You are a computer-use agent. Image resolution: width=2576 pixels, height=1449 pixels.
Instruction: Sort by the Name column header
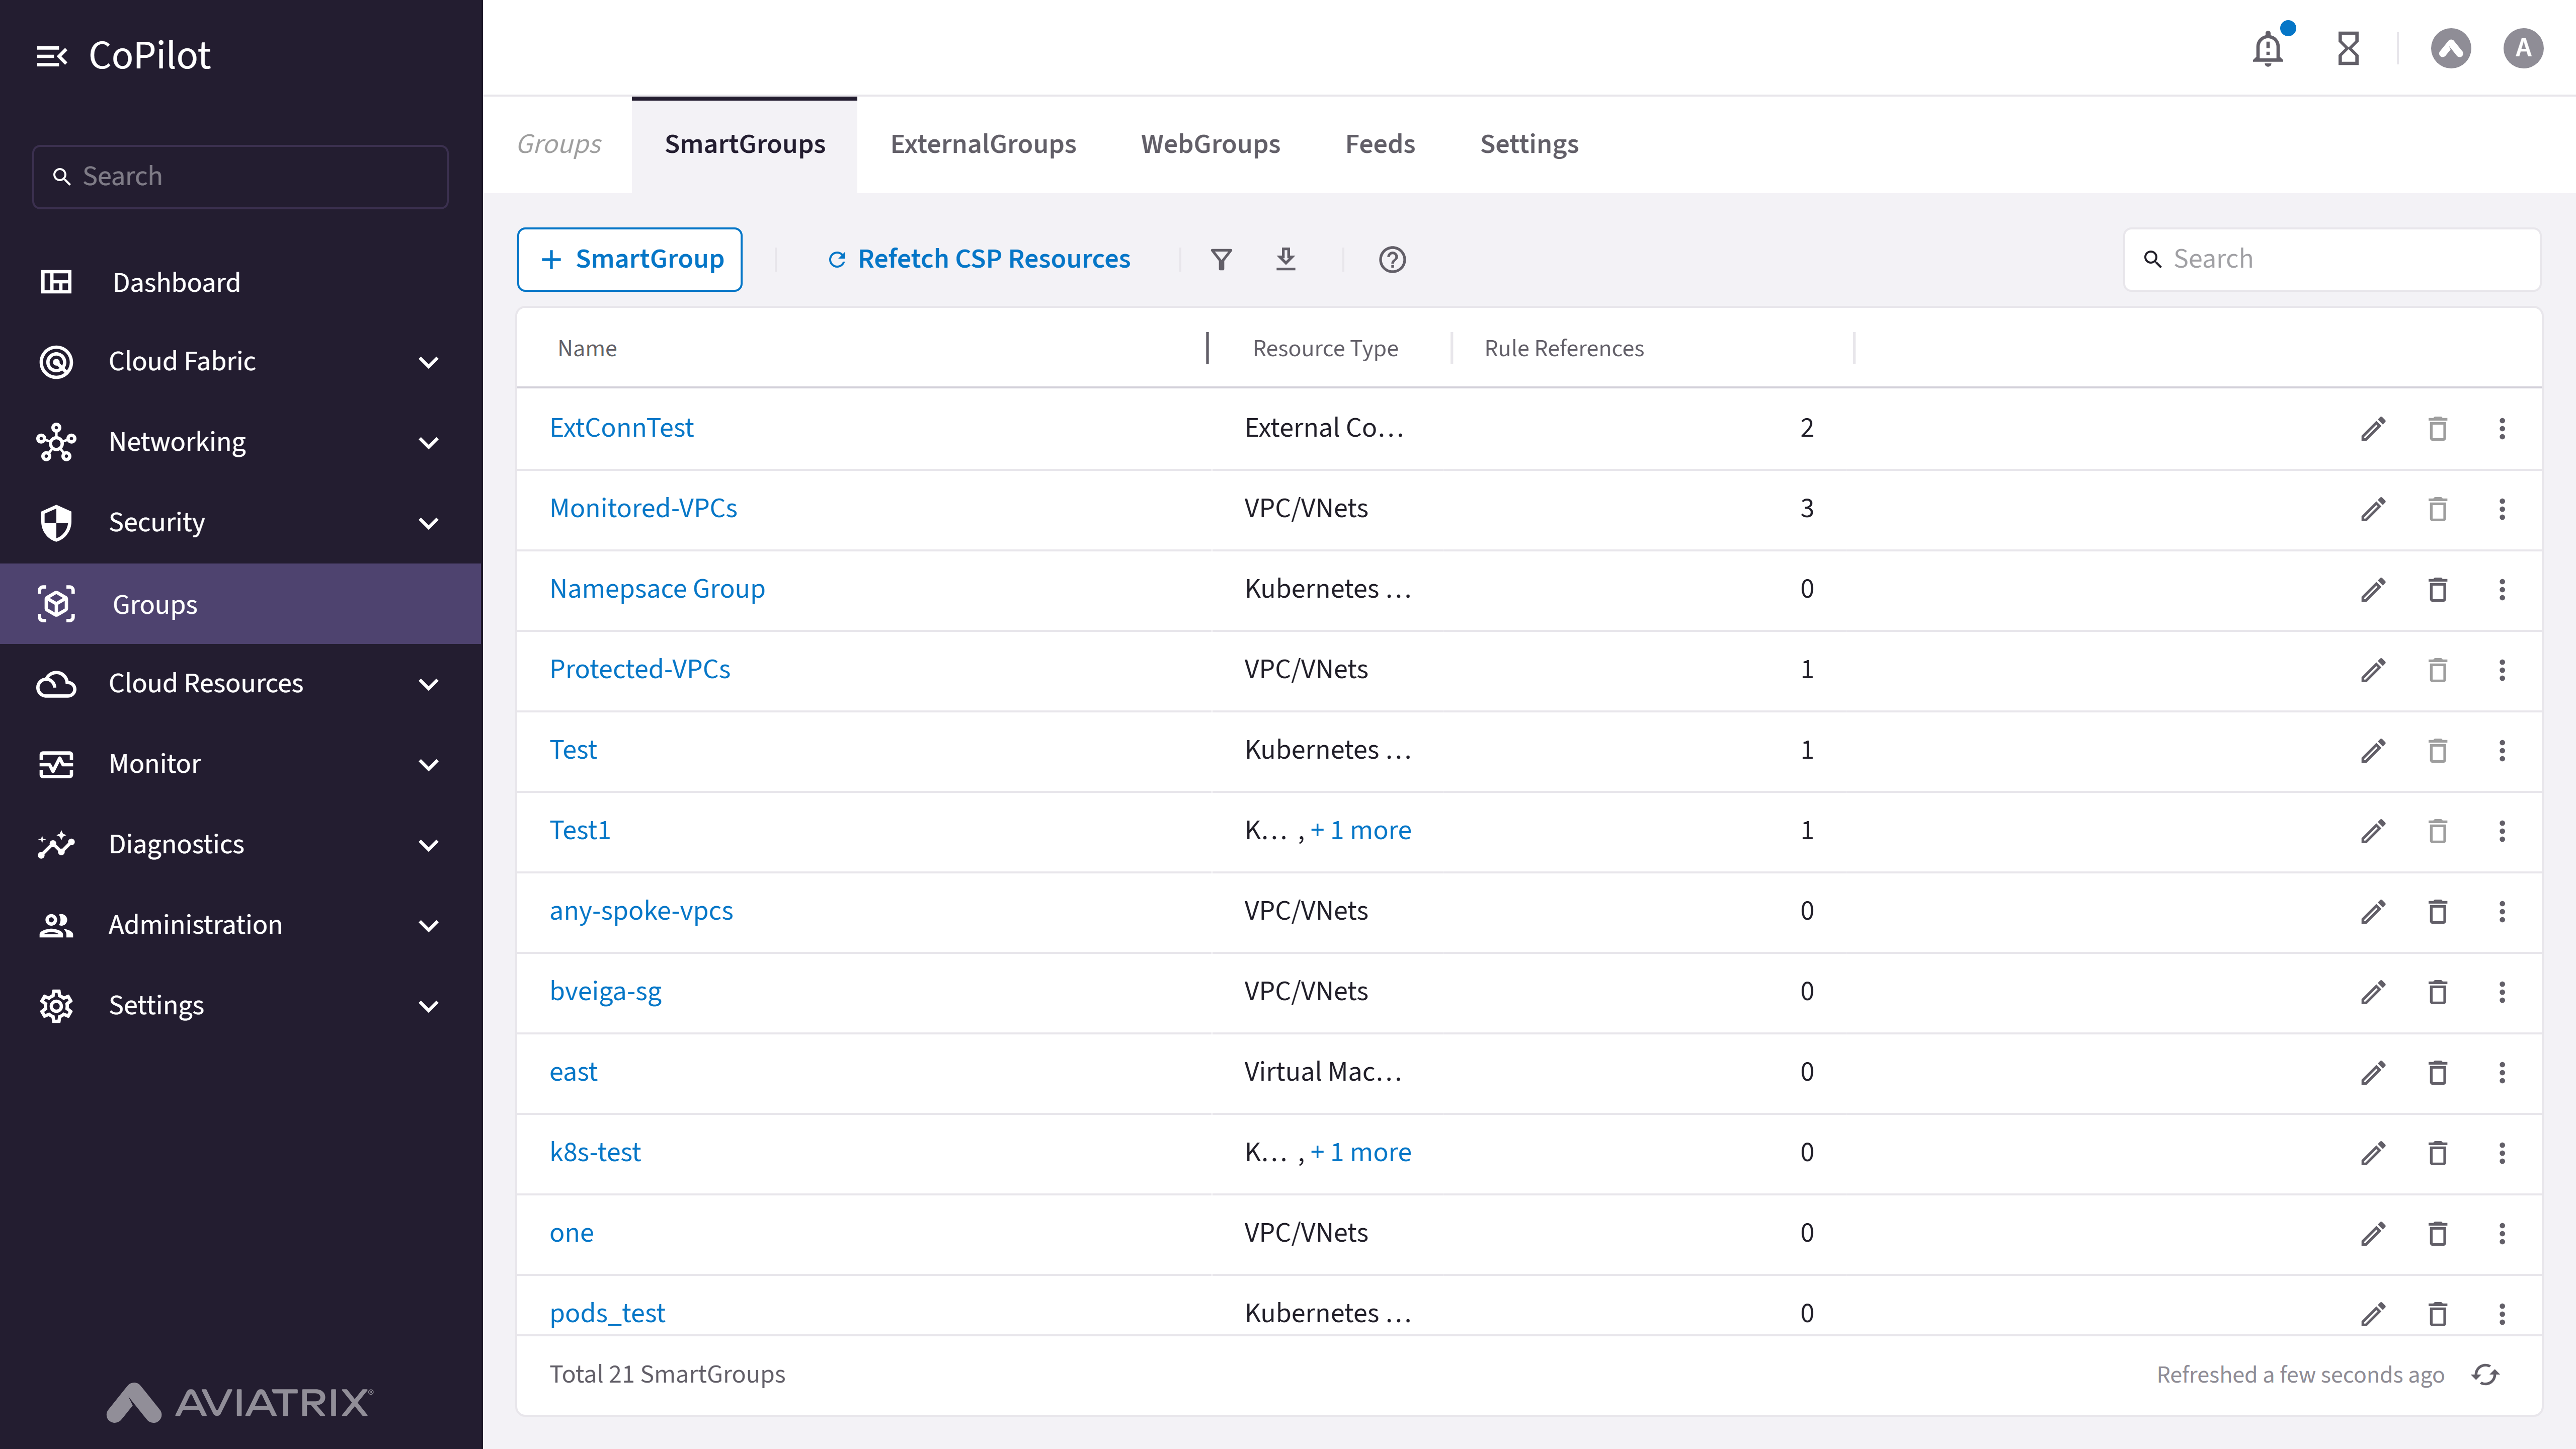pos(587,349)
